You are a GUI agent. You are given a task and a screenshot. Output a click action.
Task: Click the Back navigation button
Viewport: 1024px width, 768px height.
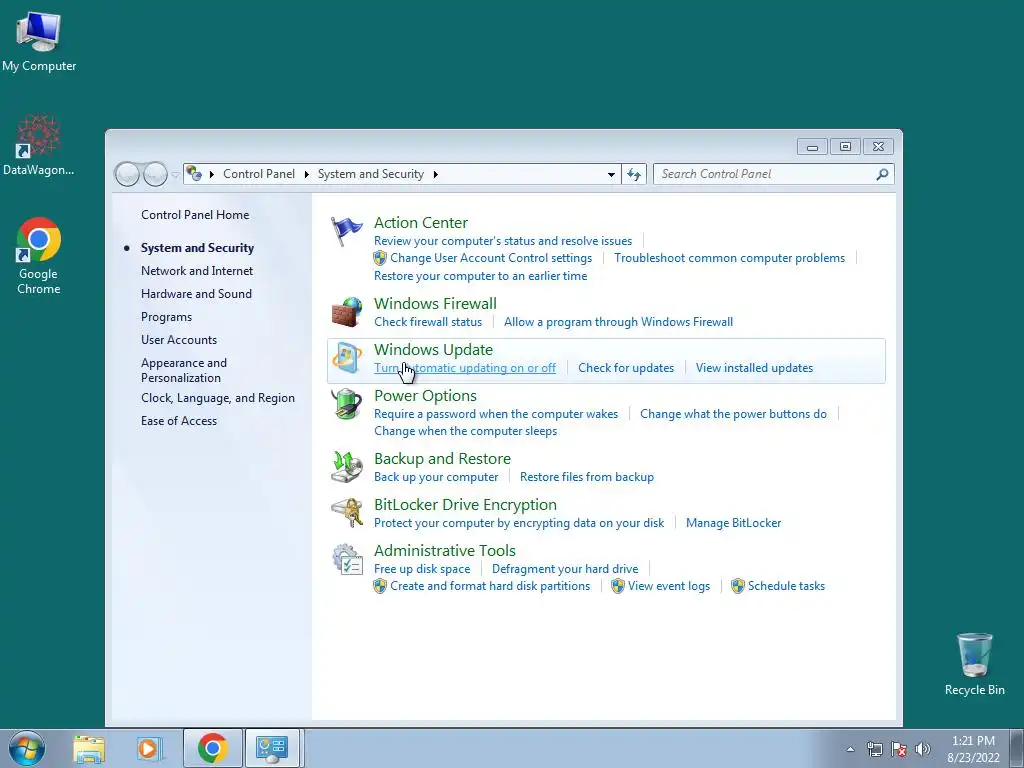coord(127,174)
